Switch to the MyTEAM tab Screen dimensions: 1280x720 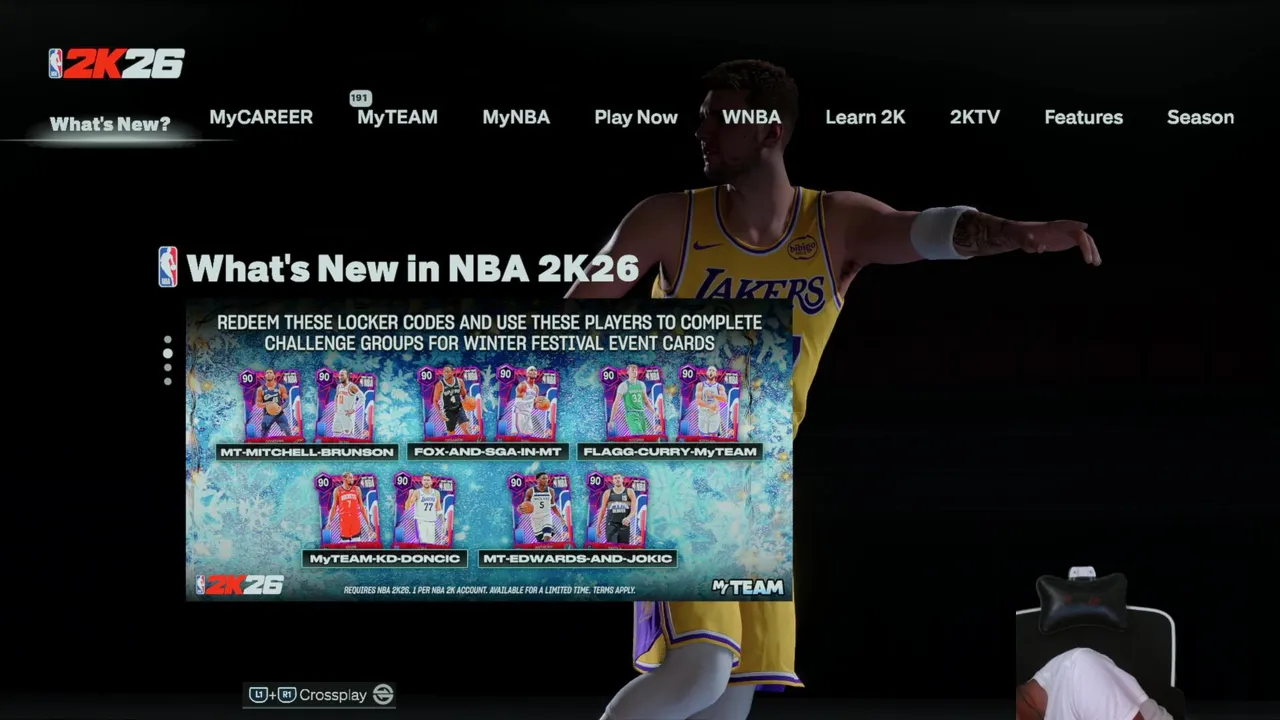point(397,117)
